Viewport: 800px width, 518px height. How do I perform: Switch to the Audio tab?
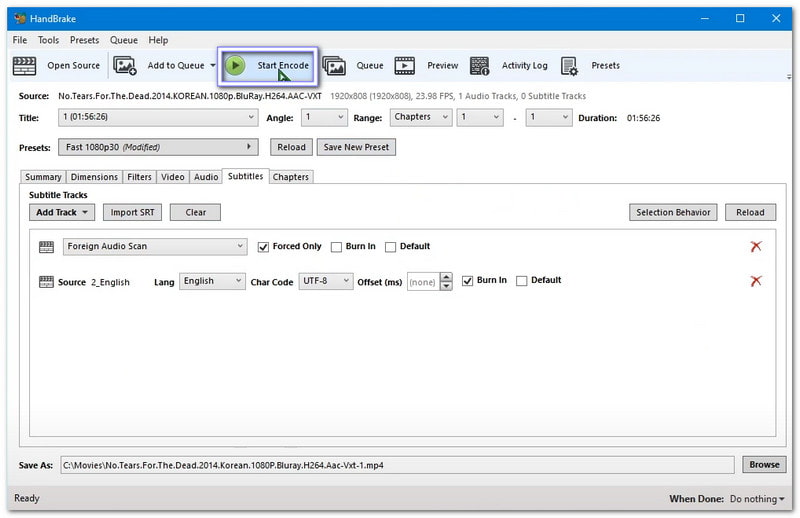[x=206, y=177]
